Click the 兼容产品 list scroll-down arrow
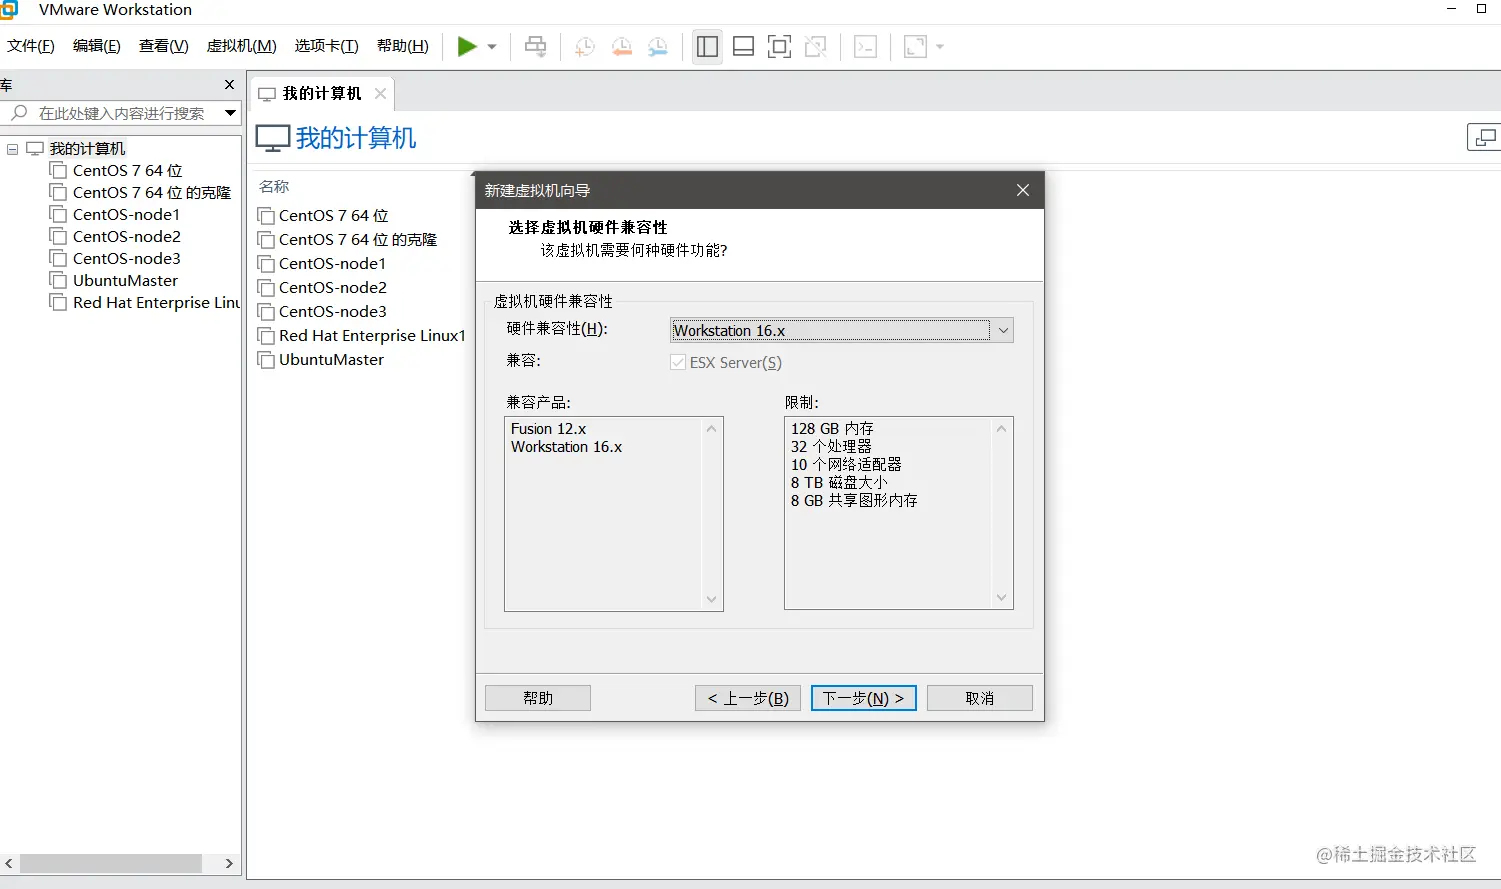The height and width of the screenshot is (889, 1501). pos(712,599)
